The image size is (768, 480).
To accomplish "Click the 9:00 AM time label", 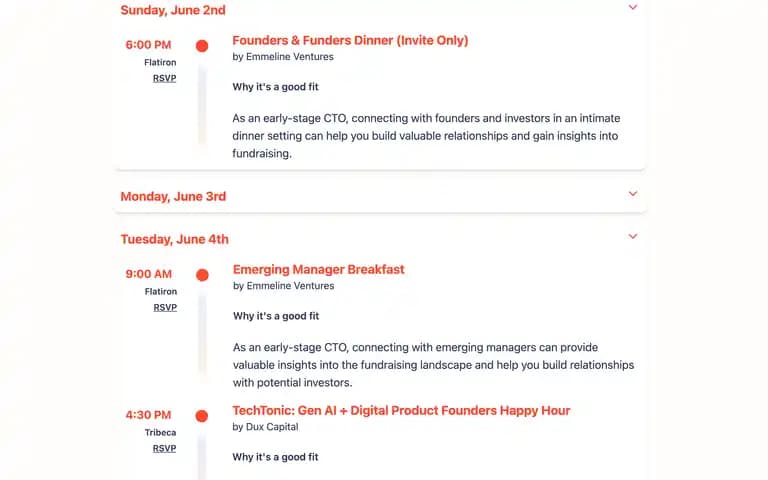I will (x=149, y=274).
